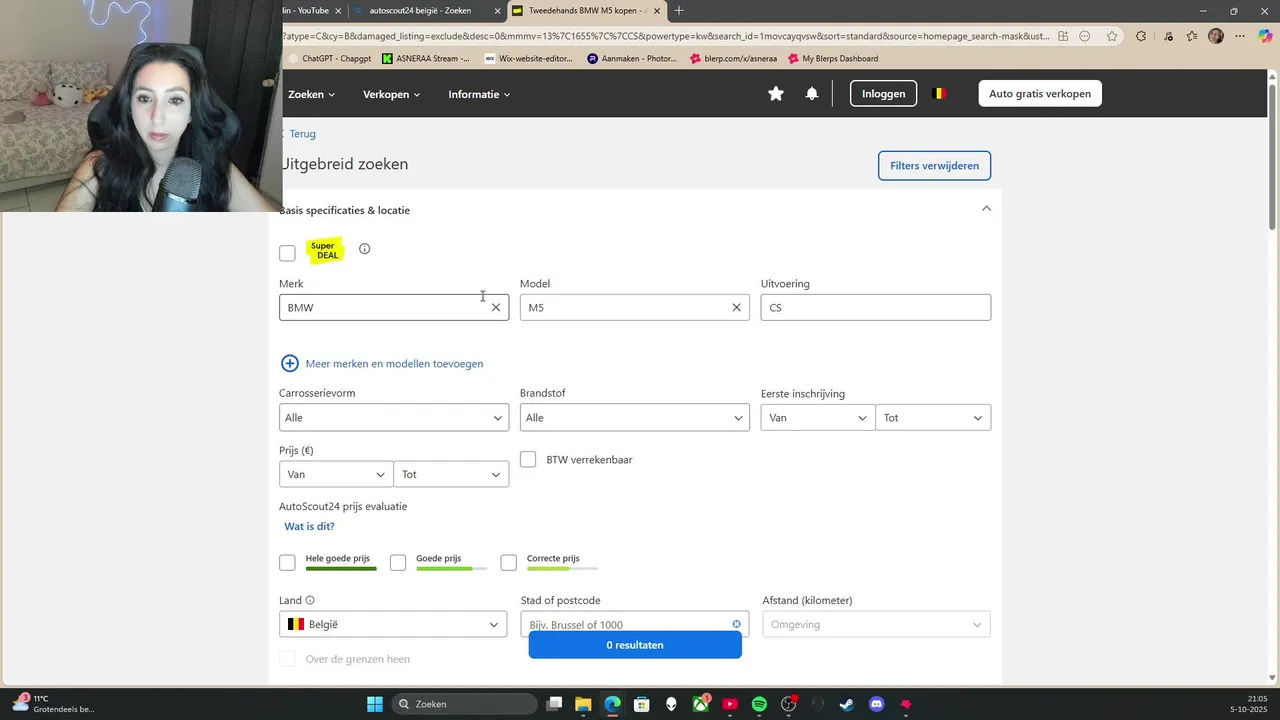This screenshot has width=1280, height=720.
Task: Open the Zoeken menu
Action: 311,94
